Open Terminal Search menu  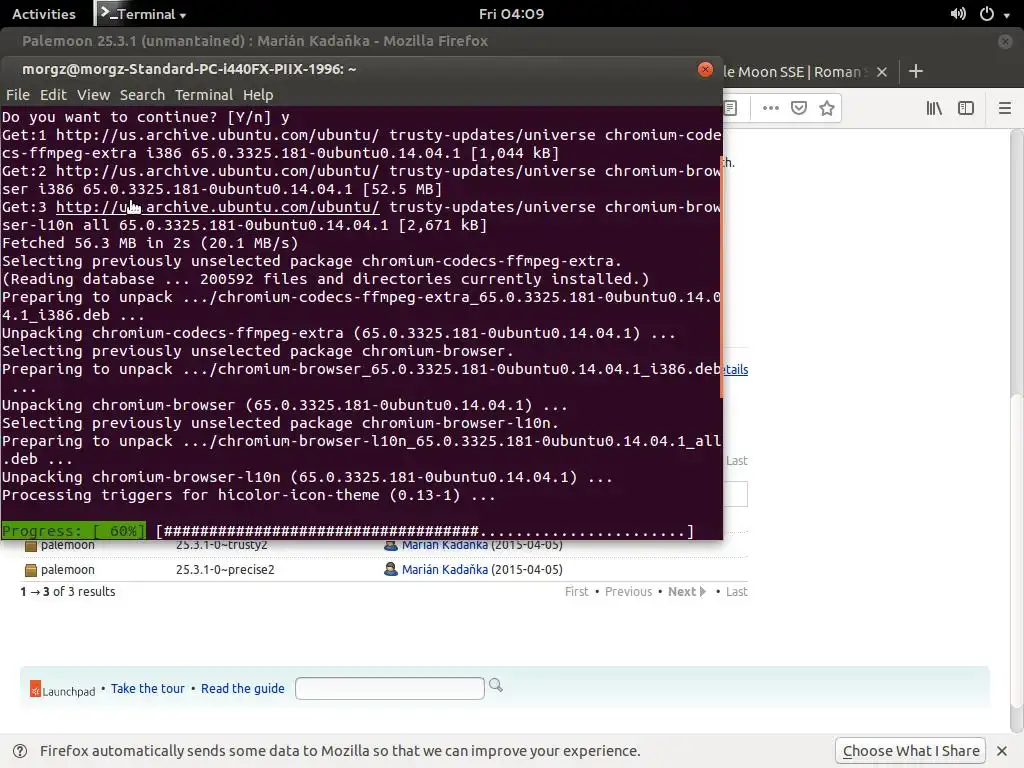(142, 95)
